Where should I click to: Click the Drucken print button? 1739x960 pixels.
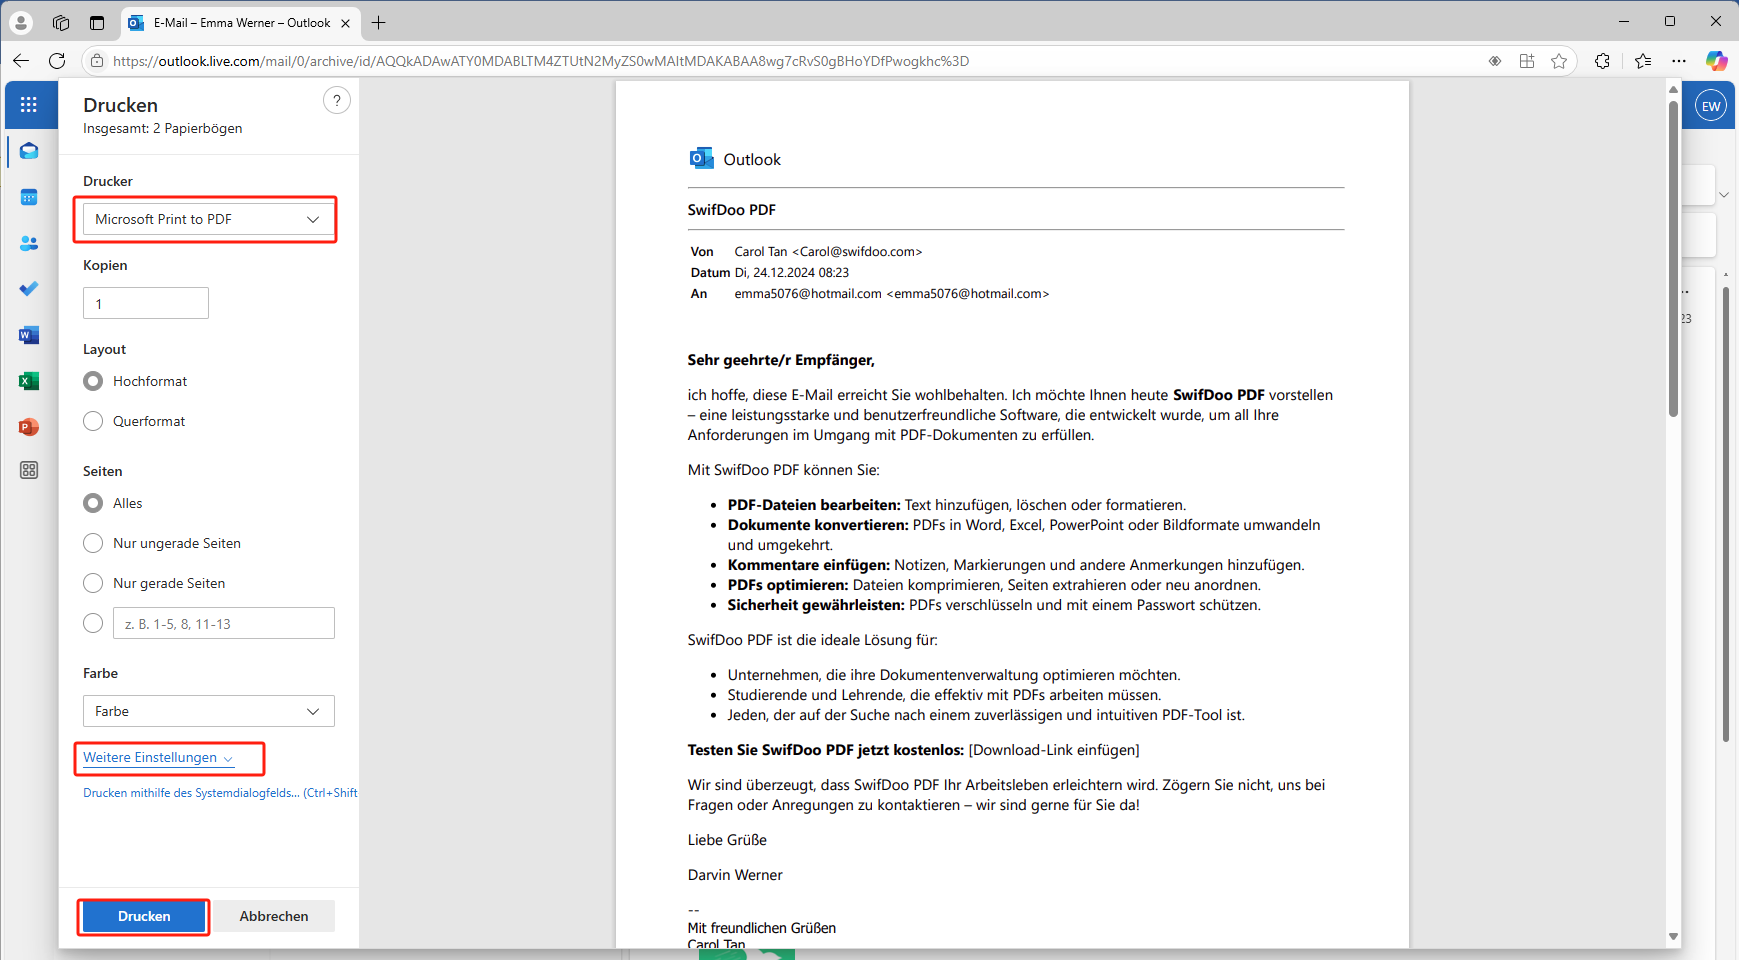pyautogui.click(x=144, y=916)
